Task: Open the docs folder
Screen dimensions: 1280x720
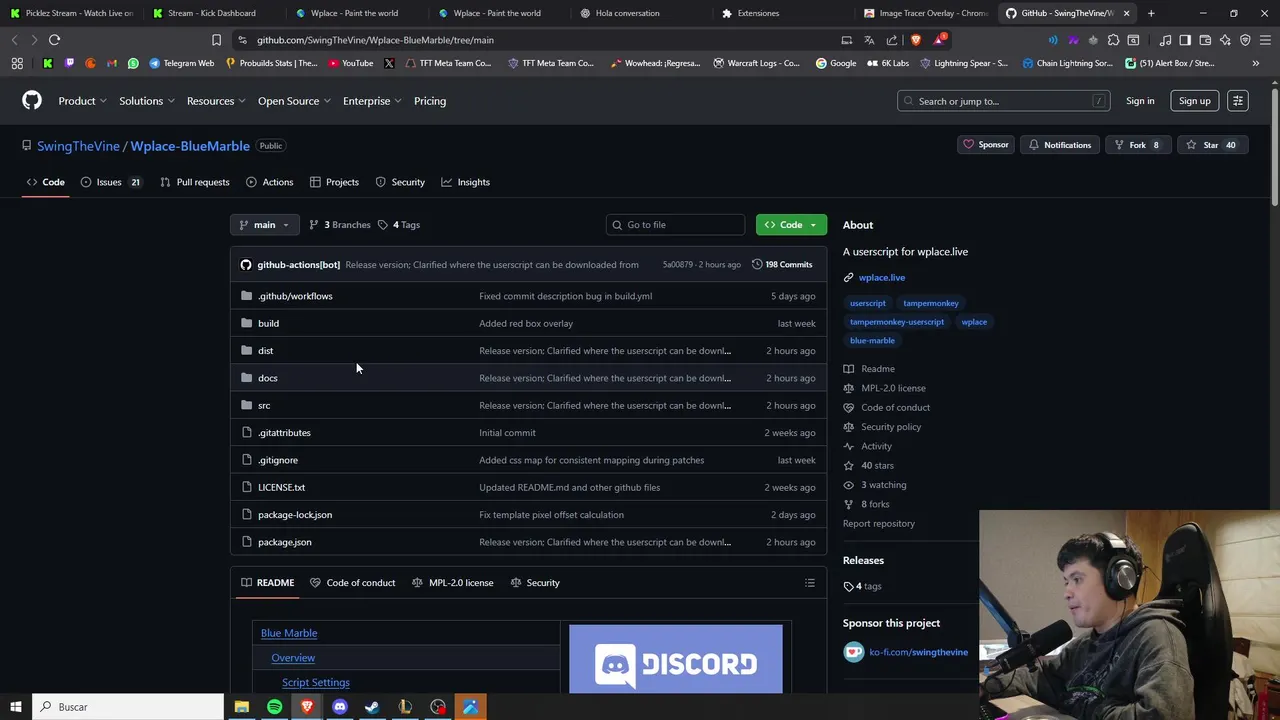Action: point(267,378)
